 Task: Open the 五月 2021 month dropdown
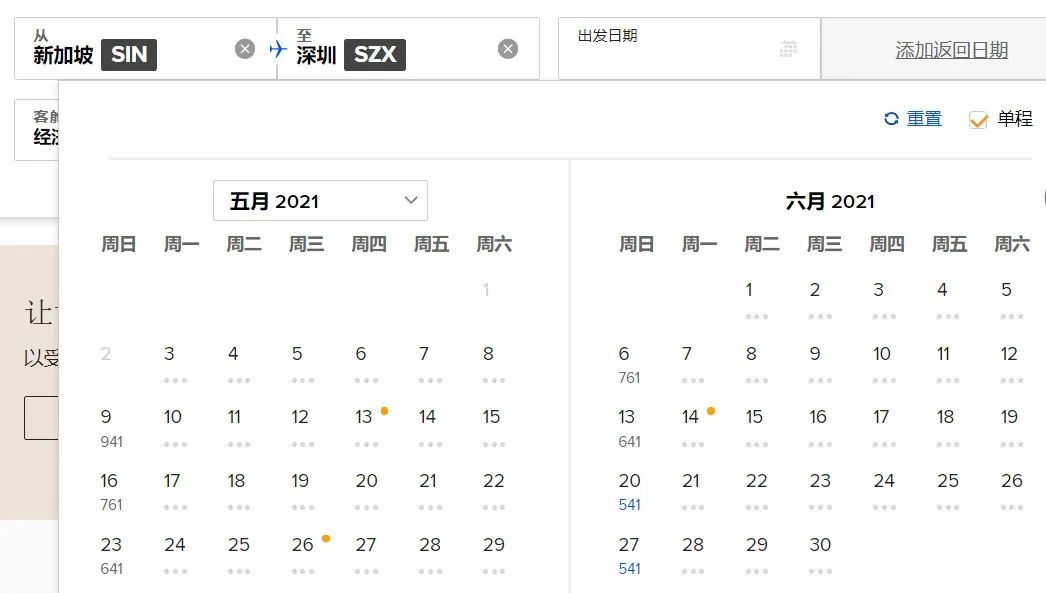pyautogui.click(x=320, y=201)
